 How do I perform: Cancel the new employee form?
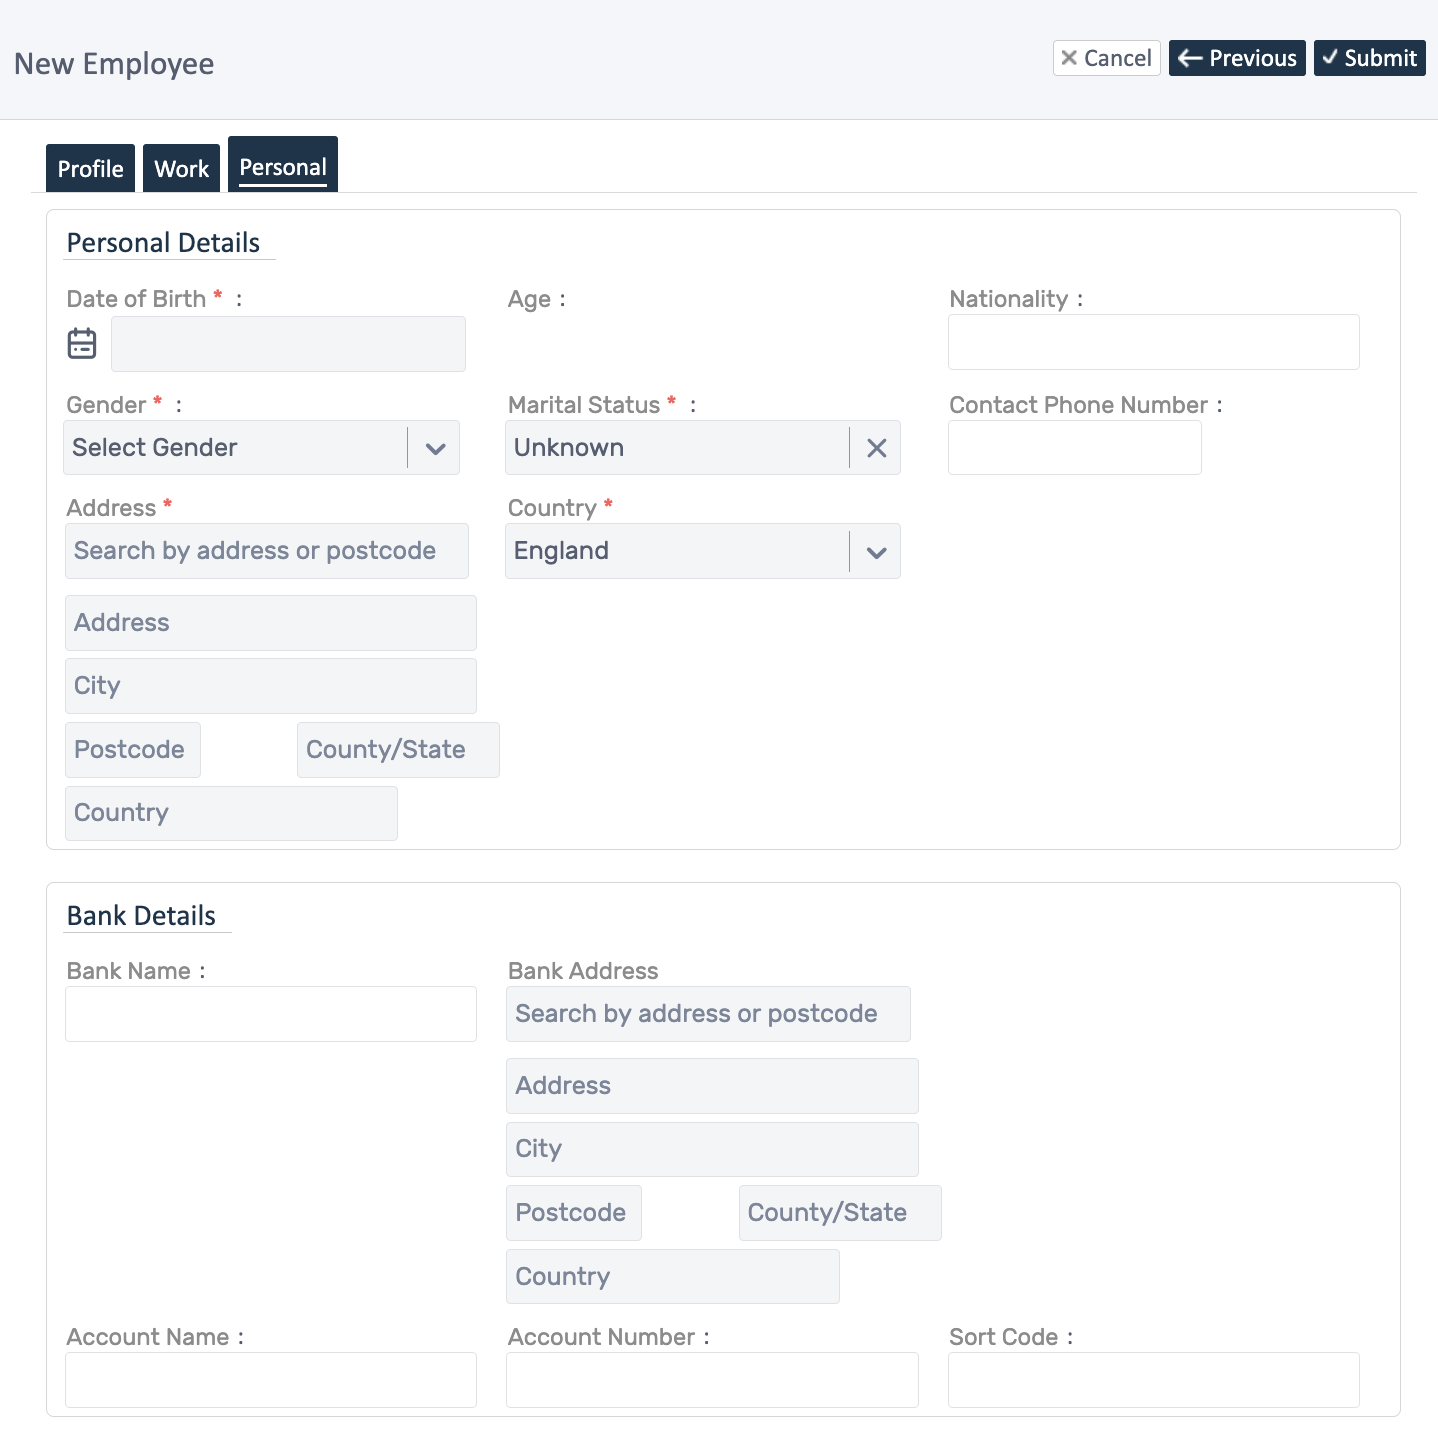click(1106, 58)
